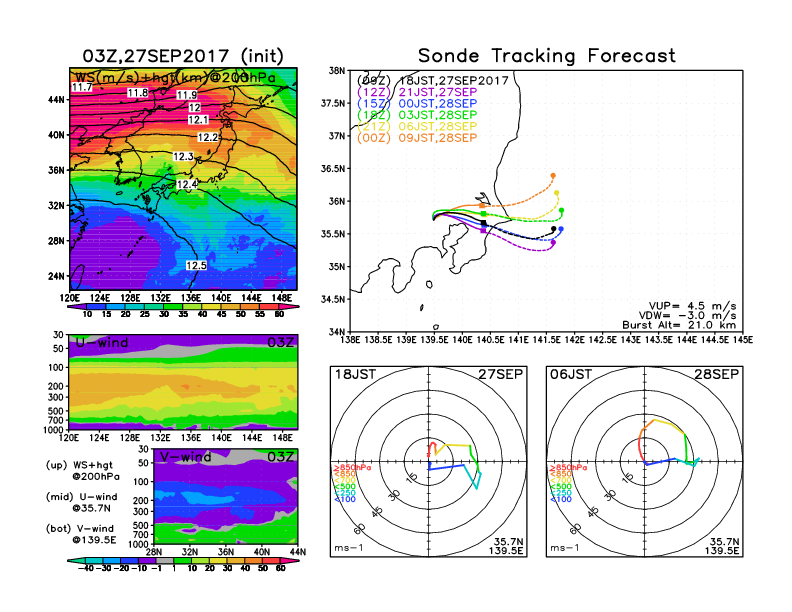792x612 pixels.
Task: Click the '(mid) U-wind @35.7N' description
Action: 82,502
